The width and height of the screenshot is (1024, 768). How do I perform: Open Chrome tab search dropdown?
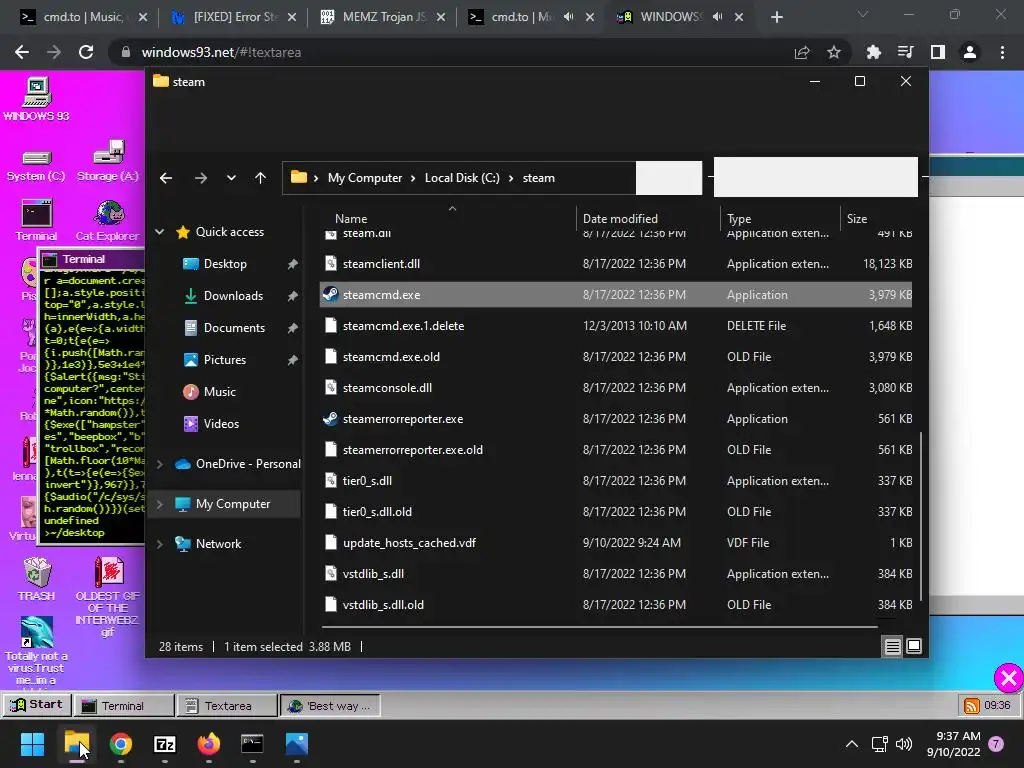coord(863,14)
